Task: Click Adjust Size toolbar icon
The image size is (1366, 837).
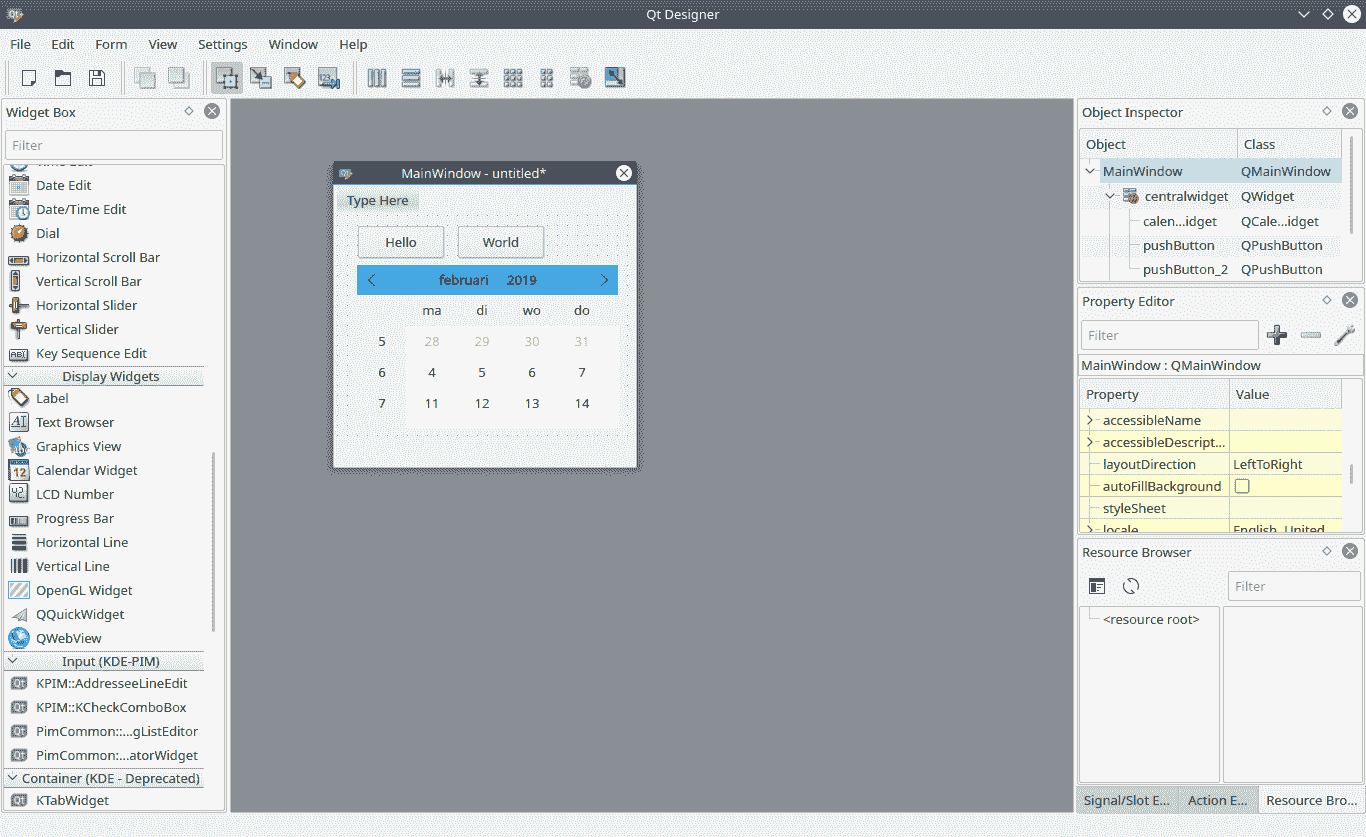Action: click(x=615, y=78)
